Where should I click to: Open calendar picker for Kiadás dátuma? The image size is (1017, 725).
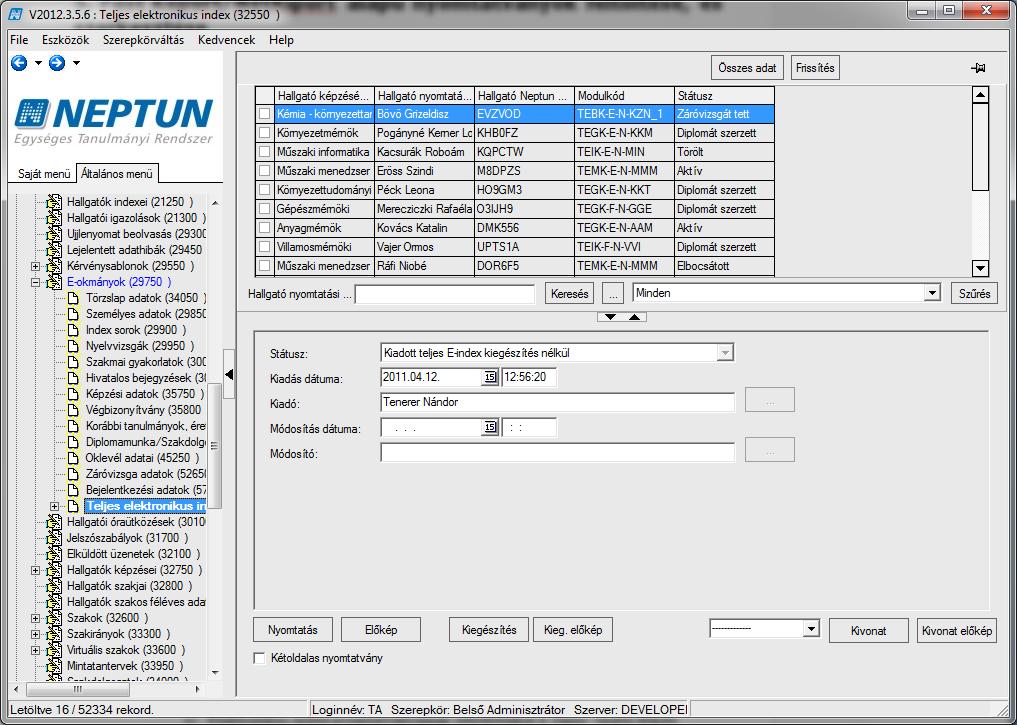pyautogui.click(x=490, y=377)
